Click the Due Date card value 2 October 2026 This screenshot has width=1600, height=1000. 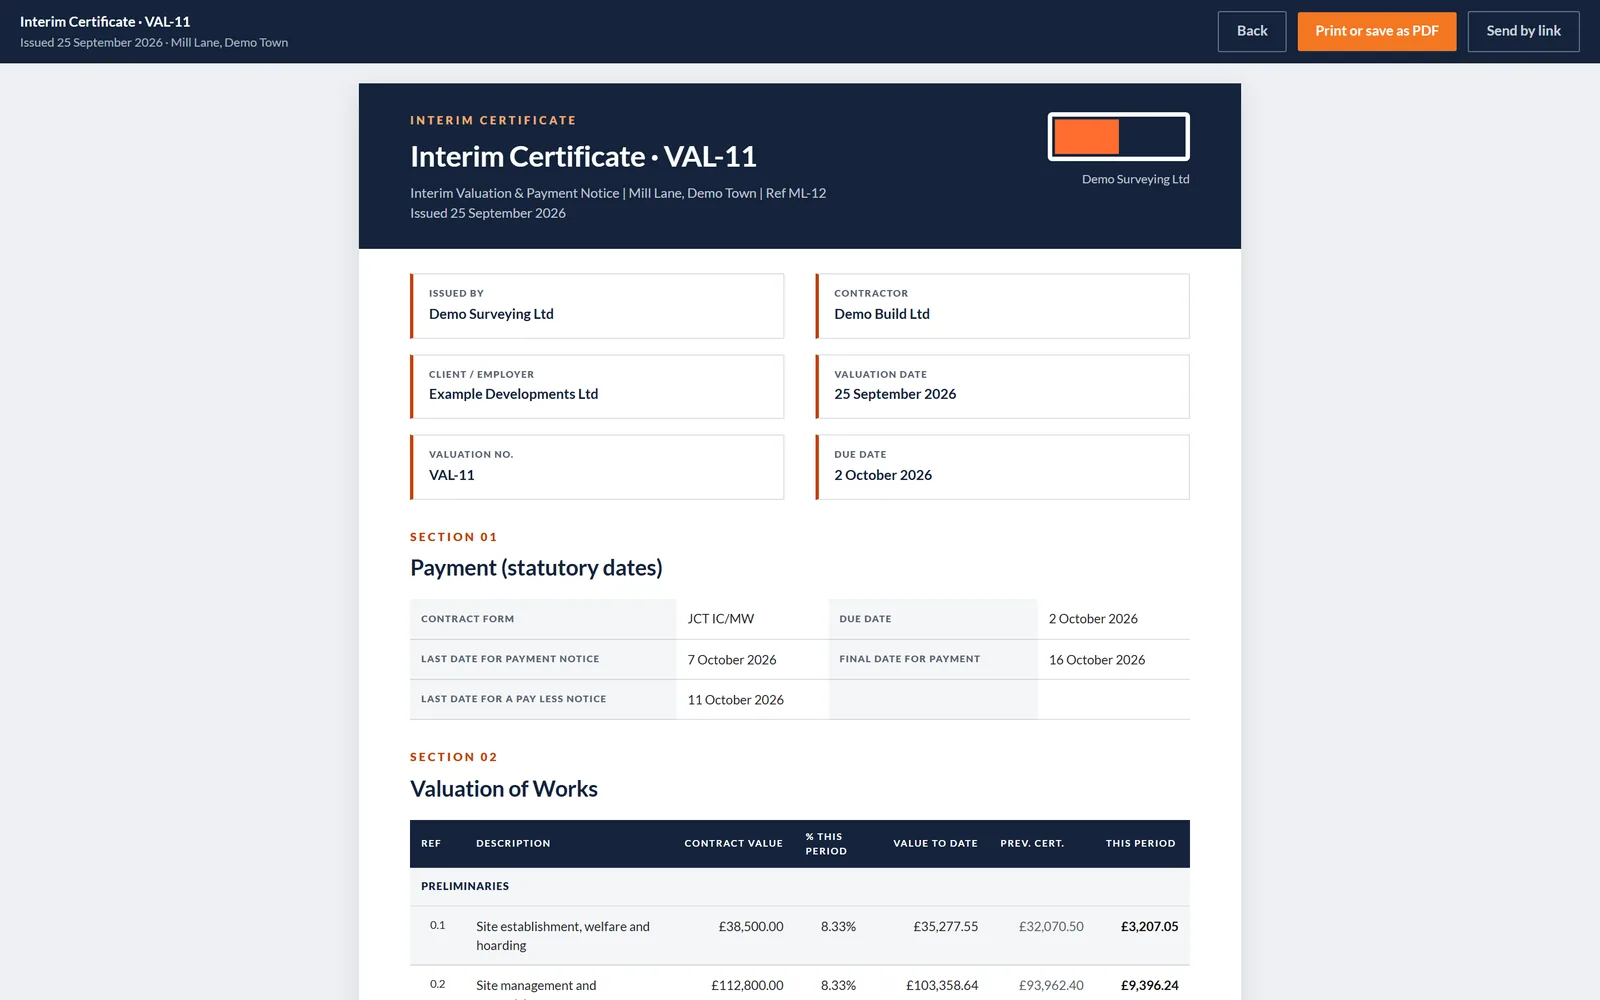(883, 475)
